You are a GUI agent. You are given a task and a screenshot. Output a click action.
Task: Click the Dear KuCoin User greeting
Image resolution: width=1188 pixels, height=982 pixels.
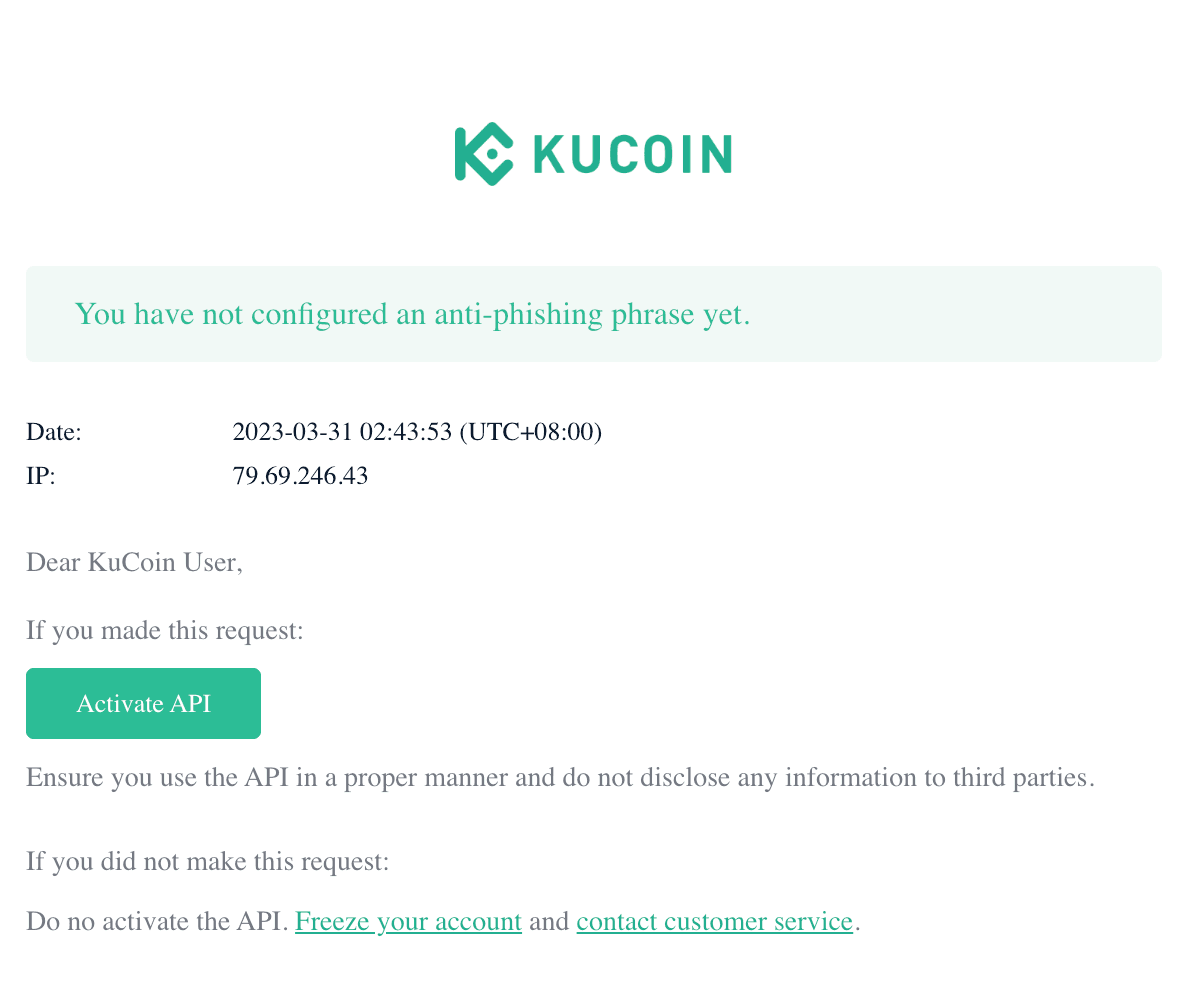coord(134,562)
